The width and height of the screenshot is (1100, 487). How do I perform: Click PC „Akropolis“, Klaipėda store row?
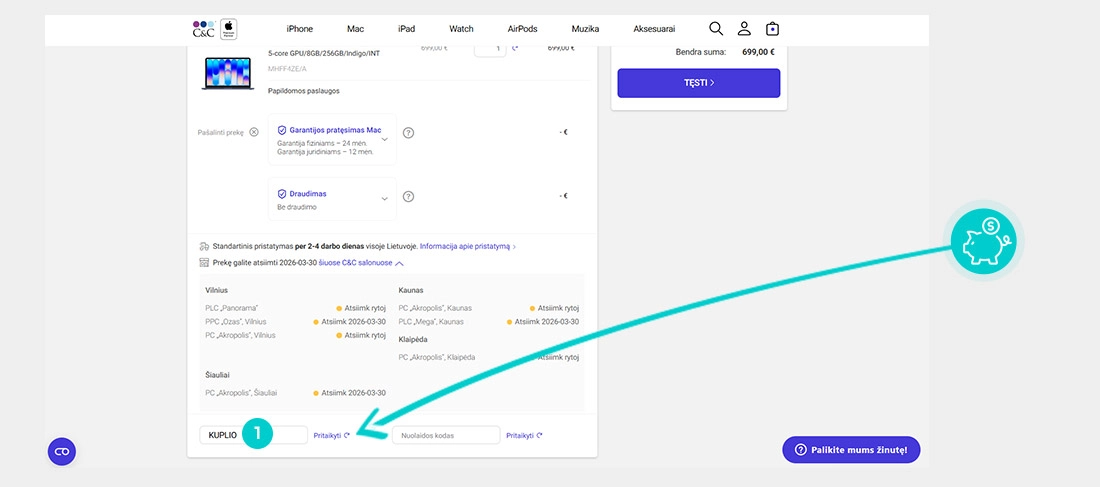(x=489, y=357)
